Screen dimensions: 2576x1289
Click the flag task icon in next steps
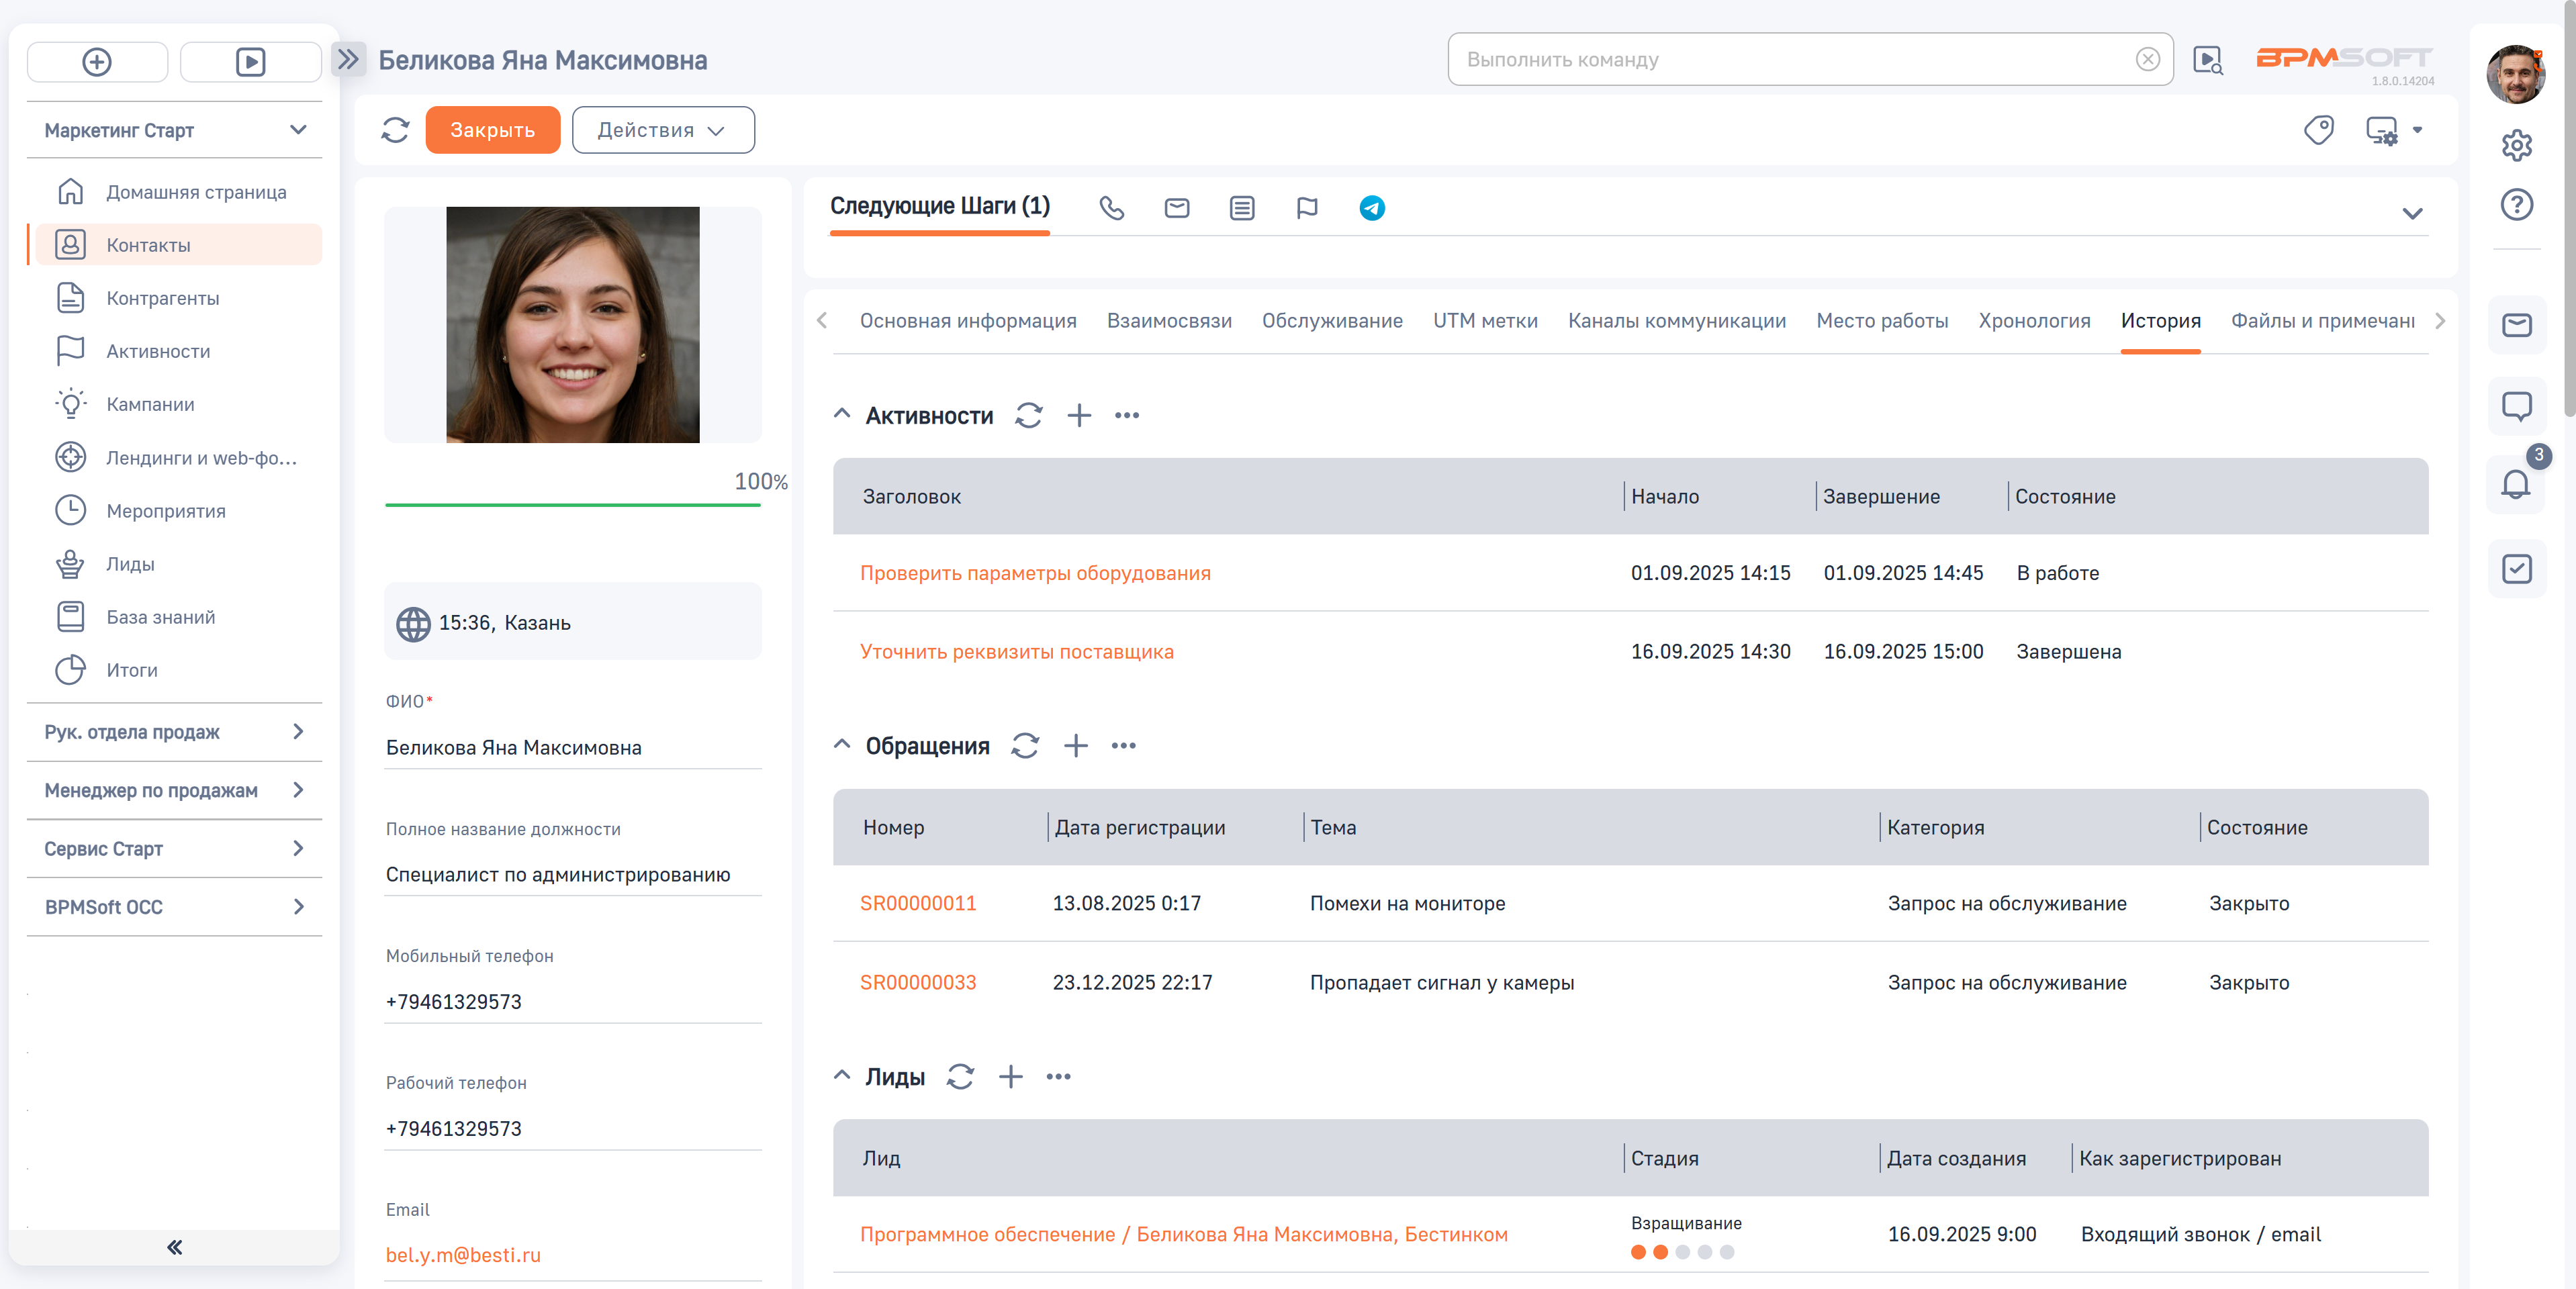[1306, 208]
